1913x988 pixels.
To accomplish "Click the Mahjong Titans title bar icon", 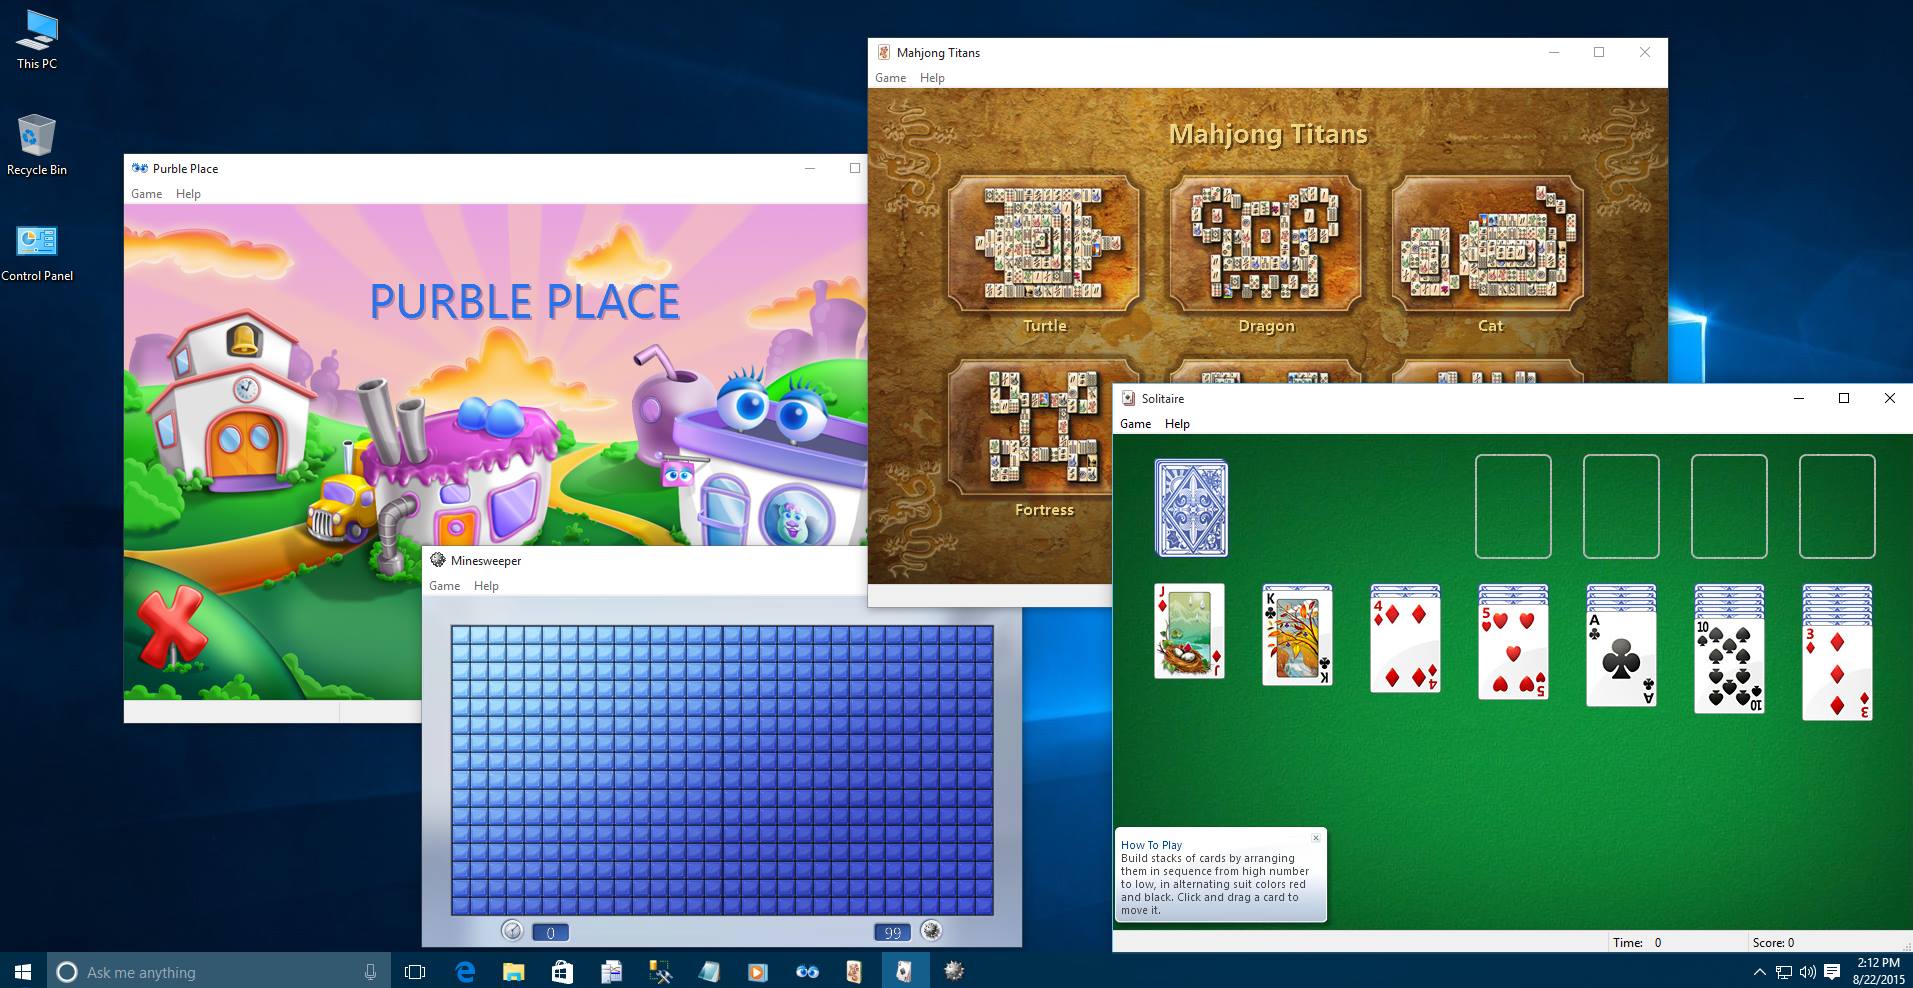I will [x=883, y=53].
